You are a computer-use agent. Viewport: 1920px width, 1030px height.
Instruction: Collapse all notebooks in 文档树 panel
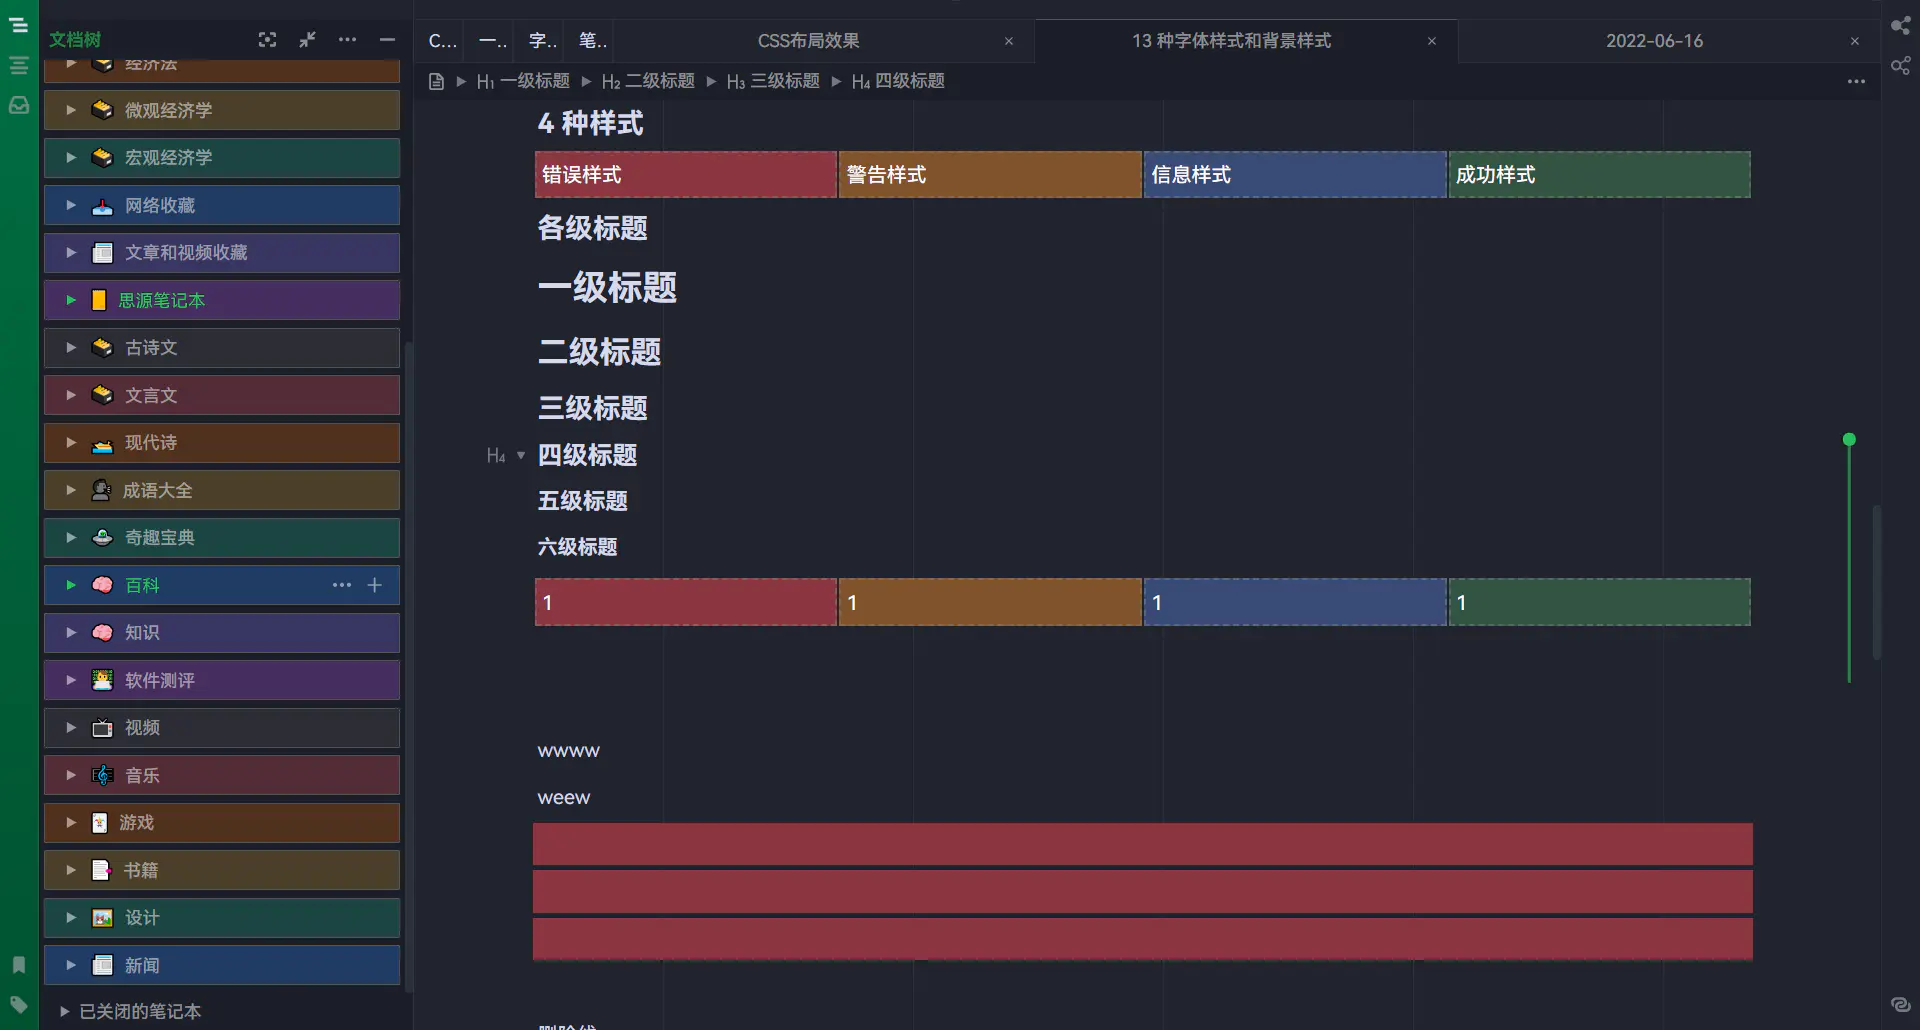click(x=307, y=40)
